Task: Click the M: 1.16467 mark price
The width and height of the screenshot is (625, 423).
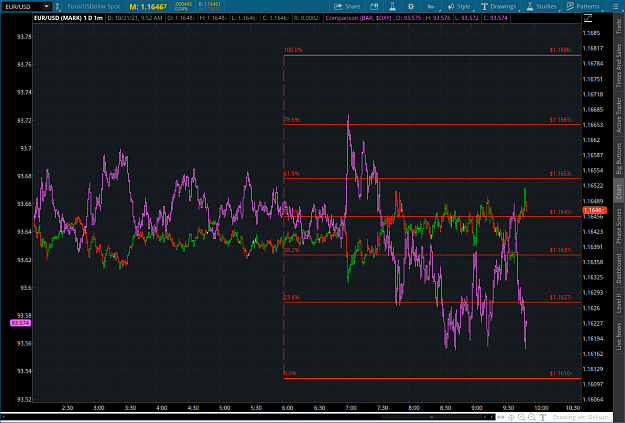Action: tap(148, 7)
